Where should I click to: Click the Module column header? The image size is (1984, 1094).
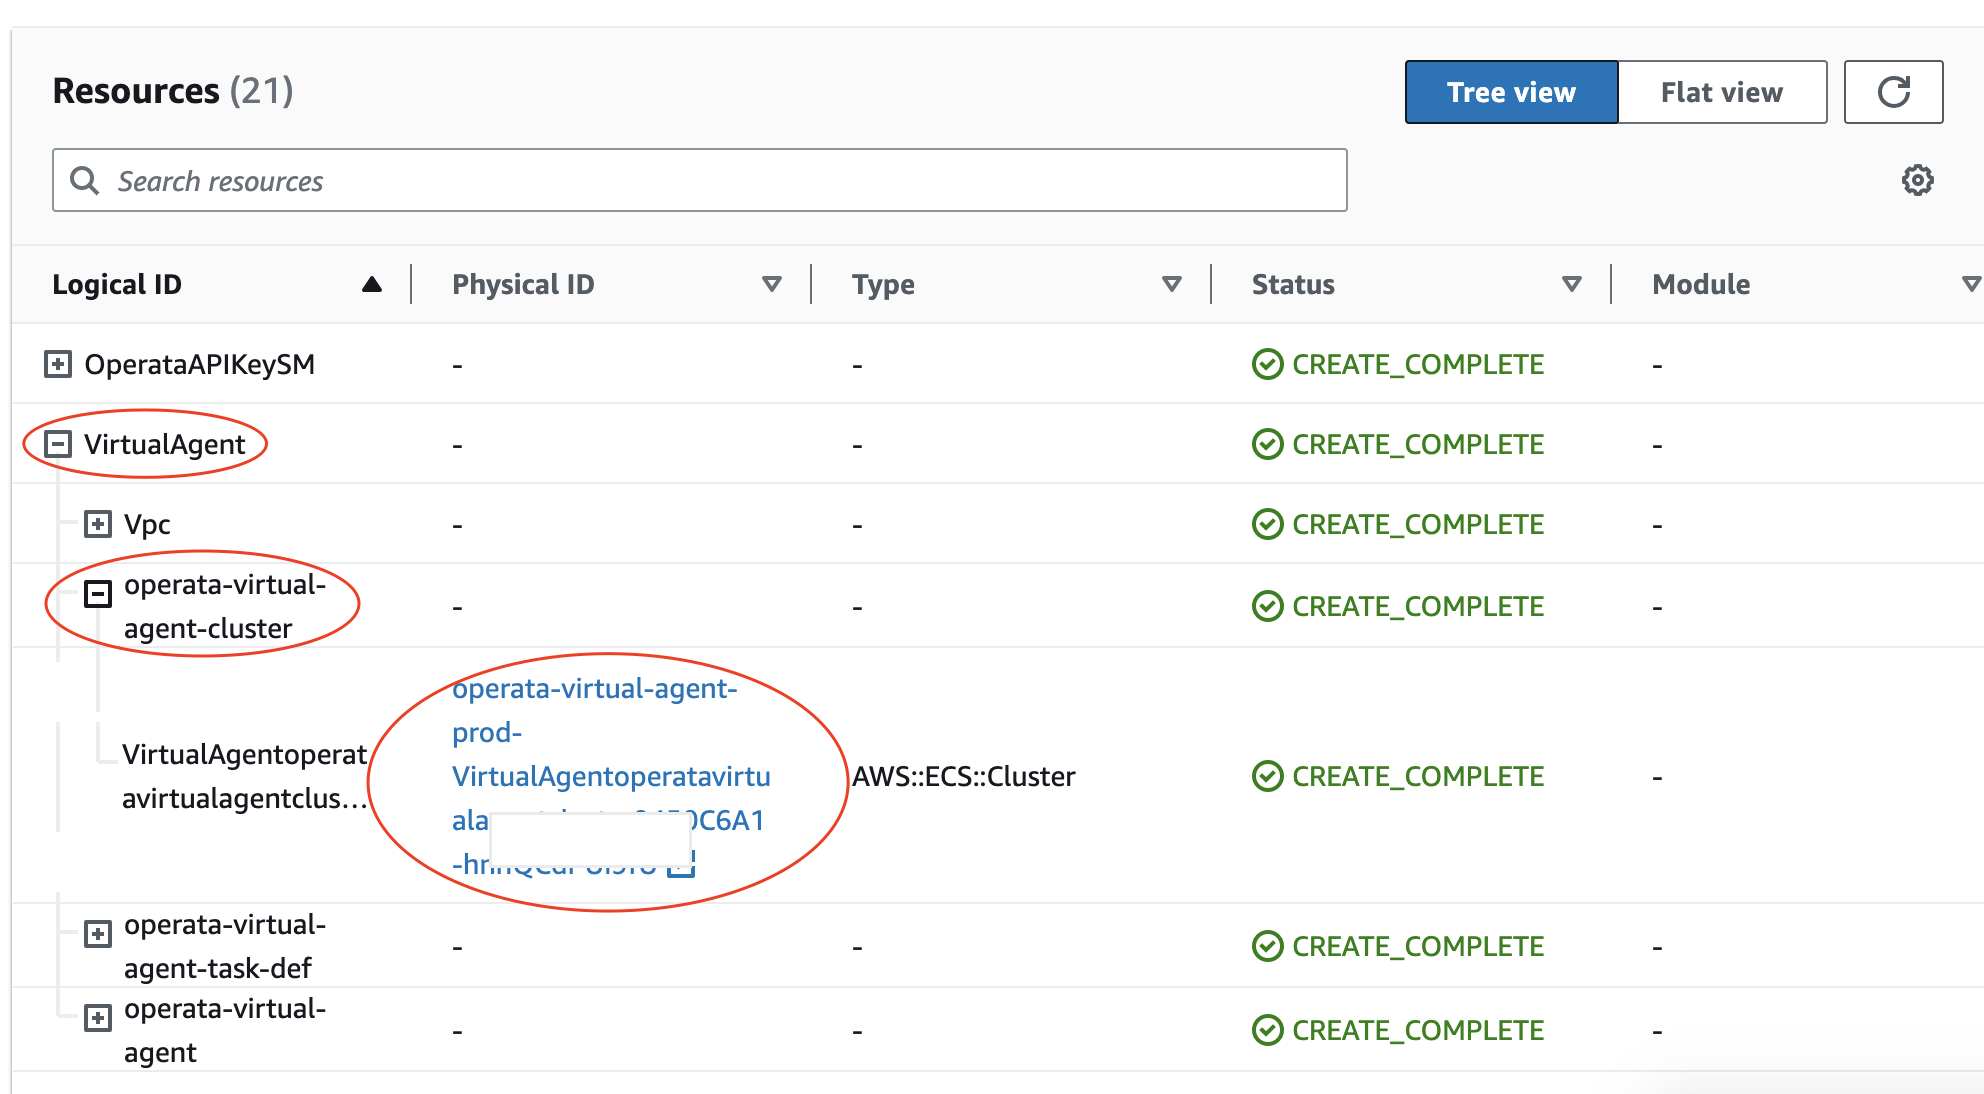[1700, 284]
